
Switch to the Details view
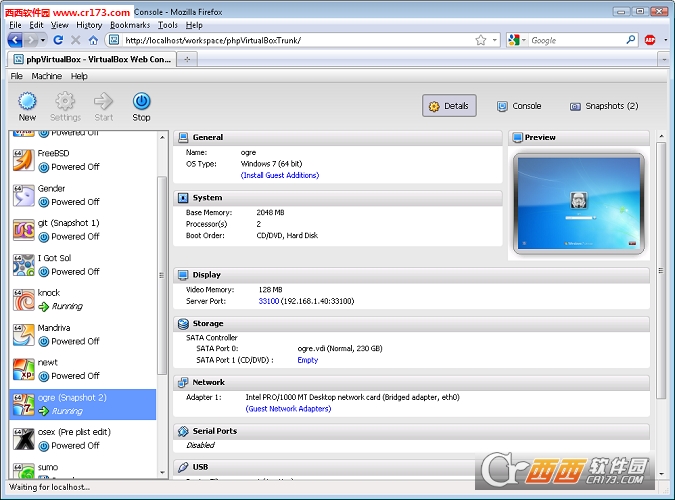click(449, 106)
